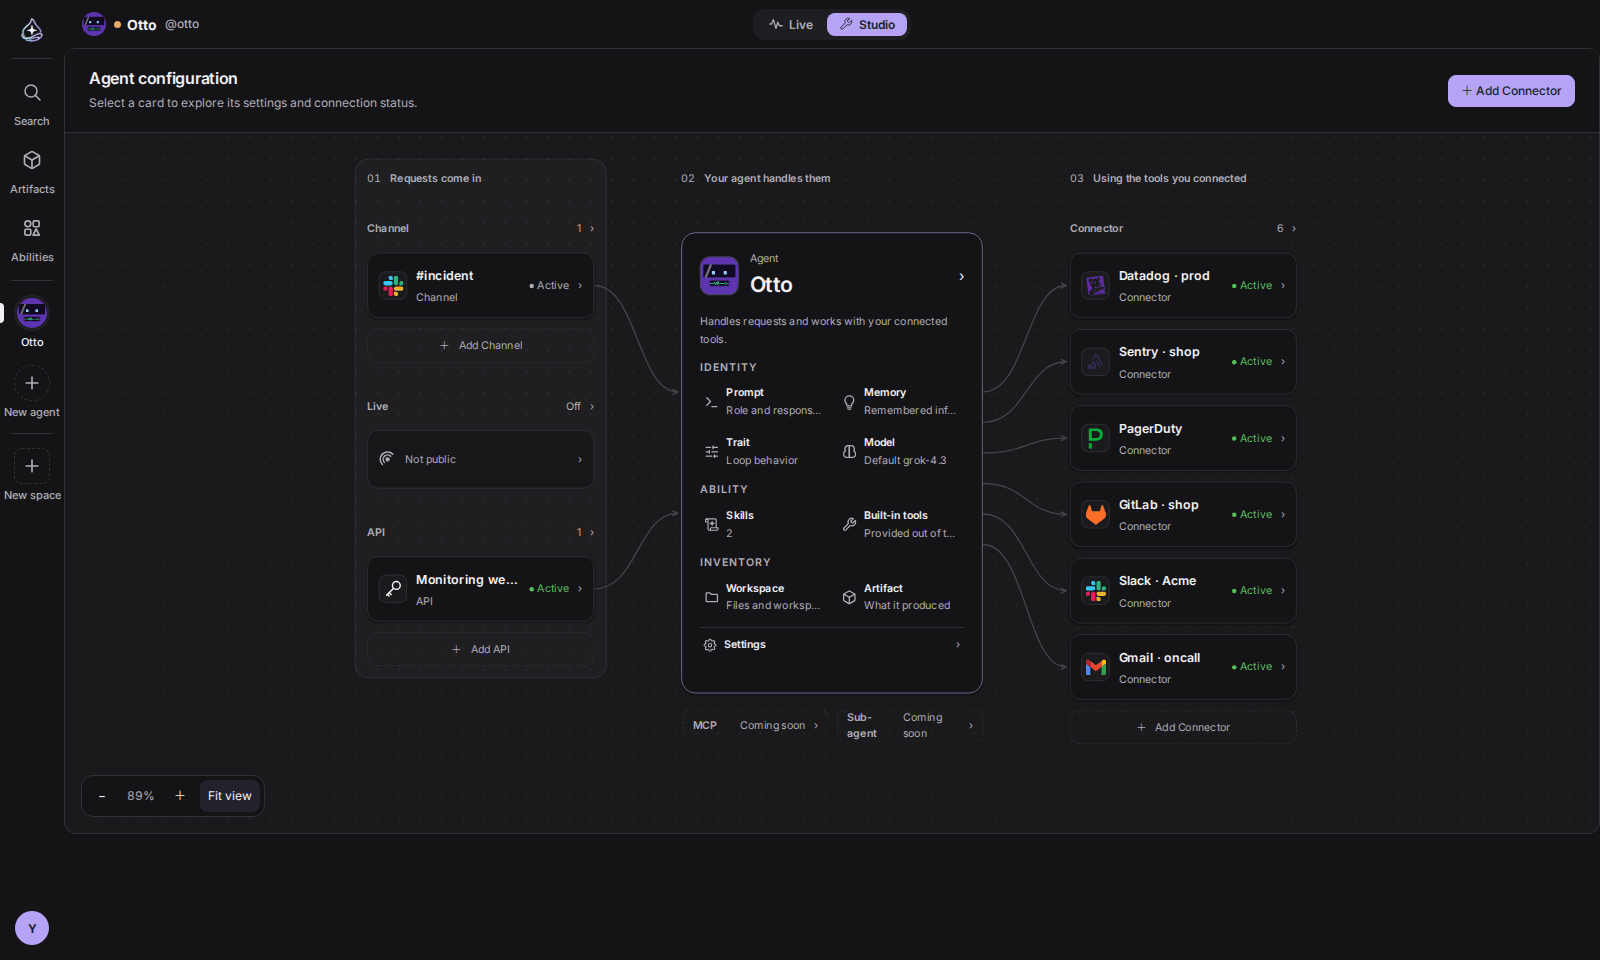Screen dimensions: 1600x960
Task: Switch to Live mode
Action: pyautogui.click(x=791, y=24)
